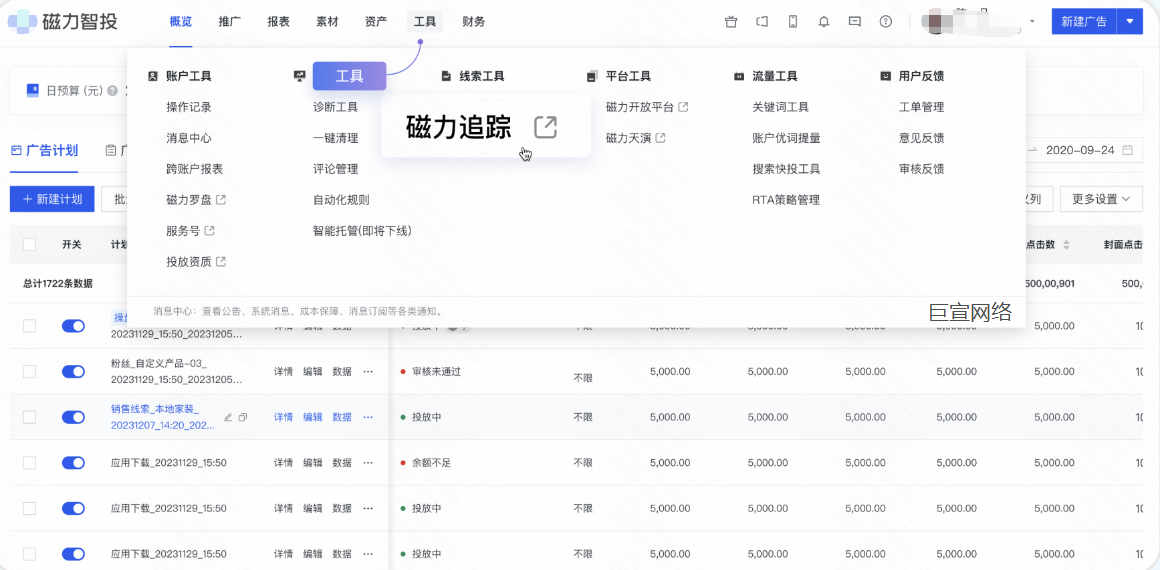Click the external link icon beside 磁力开放平台

pyautogui.click(x=684, y=107)
